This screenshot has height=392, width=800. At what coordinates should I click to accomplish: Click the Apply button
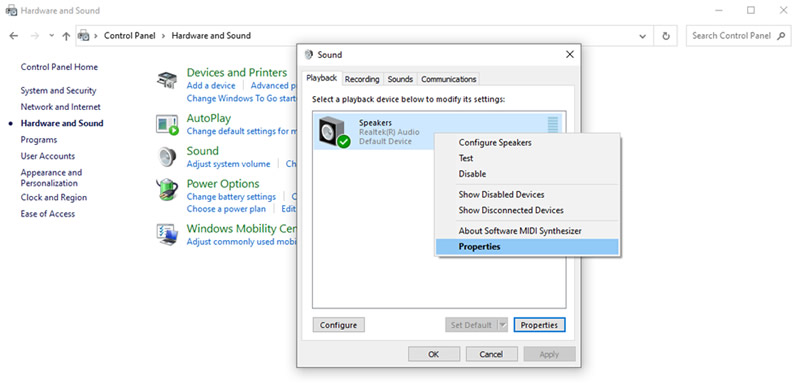(549, 354)
